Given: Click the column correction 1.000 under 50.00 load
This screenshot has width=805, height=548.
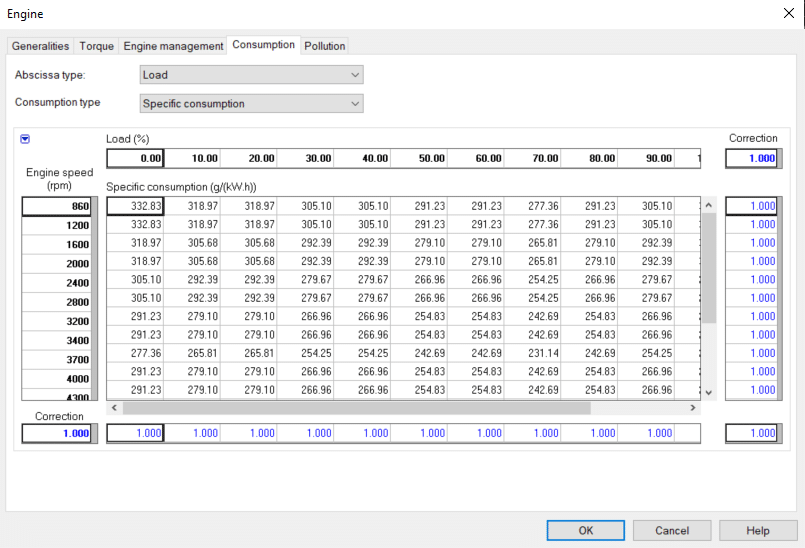Looking at the screenshot, I should (x=419, y=433).
